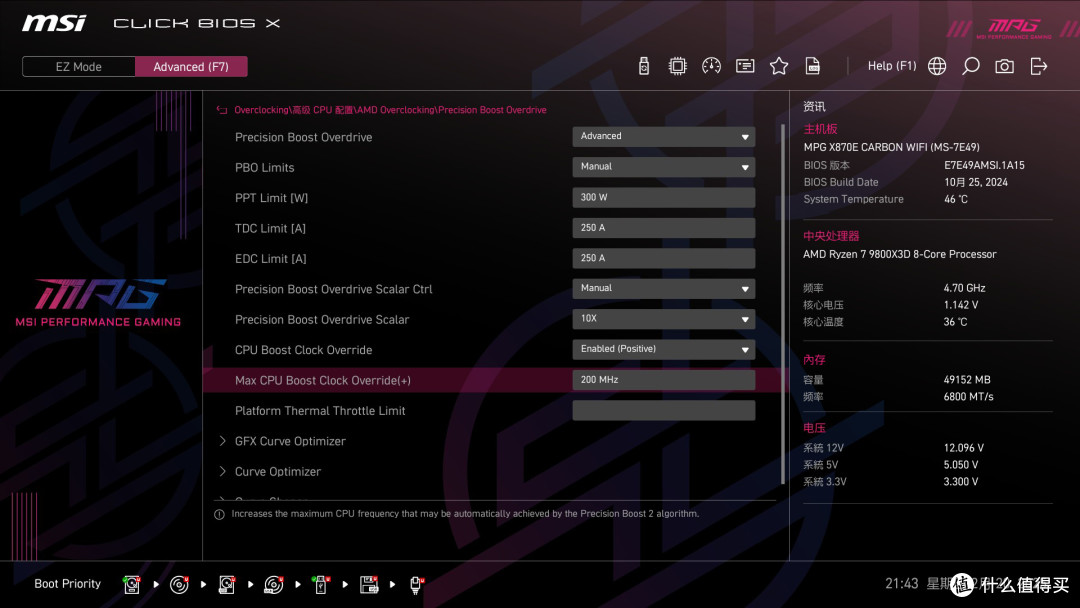Screen dimensions: 1080x608
Task: Click the help description about Precision Boost 2
Action: pyautogui.click(x=465, y=514)
